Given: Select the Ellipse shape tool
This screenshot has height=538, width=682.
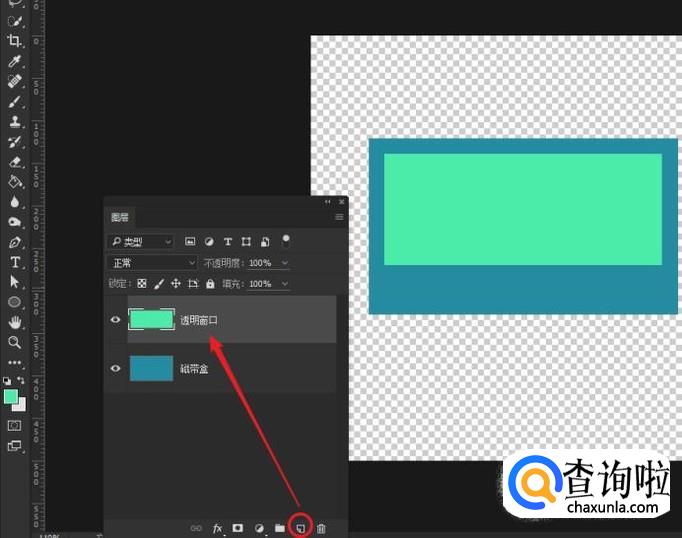Looking at the screenshot, I should click(14, 302).
